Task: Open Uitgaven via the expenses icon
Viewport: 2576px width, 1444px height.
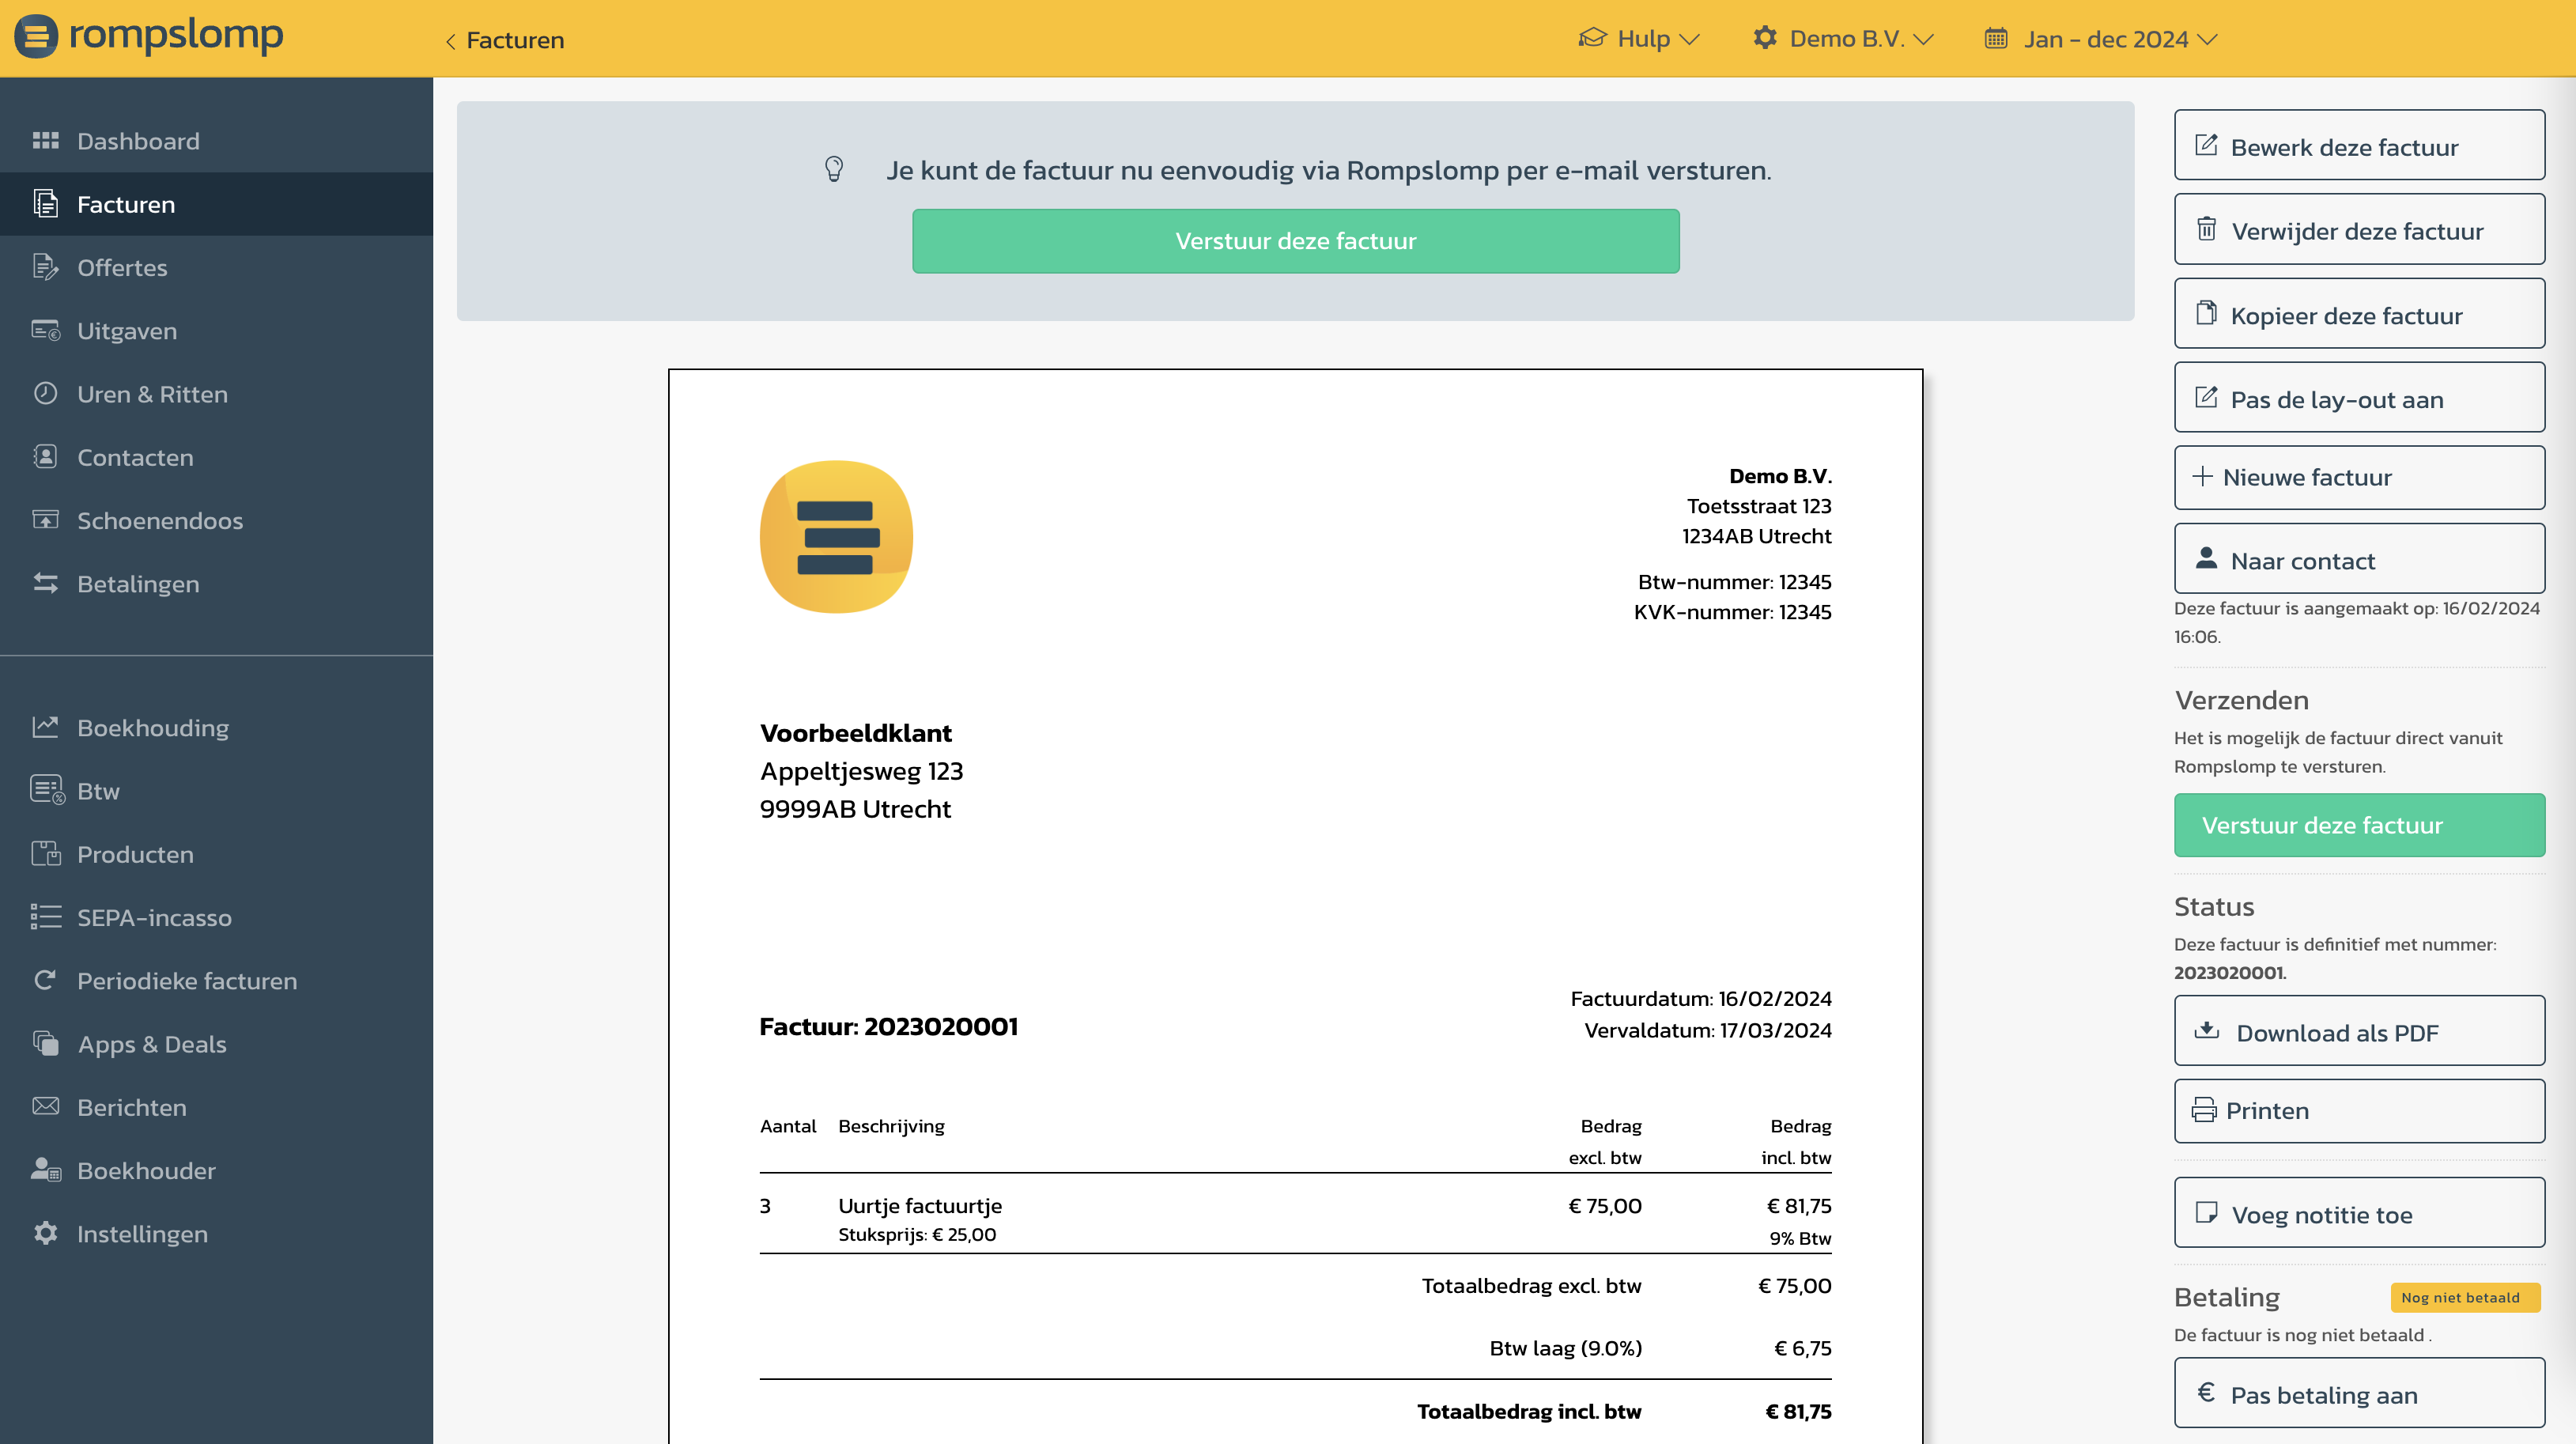Action: 46,330
